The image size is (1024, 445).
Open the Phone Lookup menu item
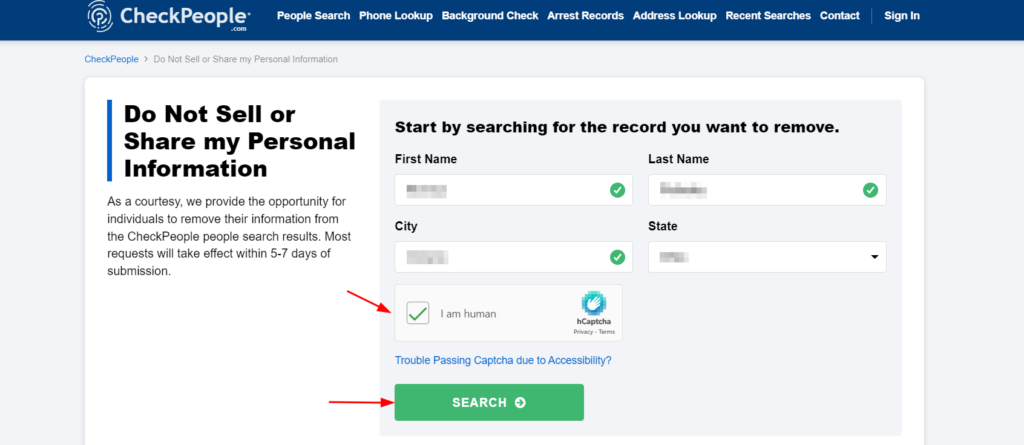click(396, 16)
